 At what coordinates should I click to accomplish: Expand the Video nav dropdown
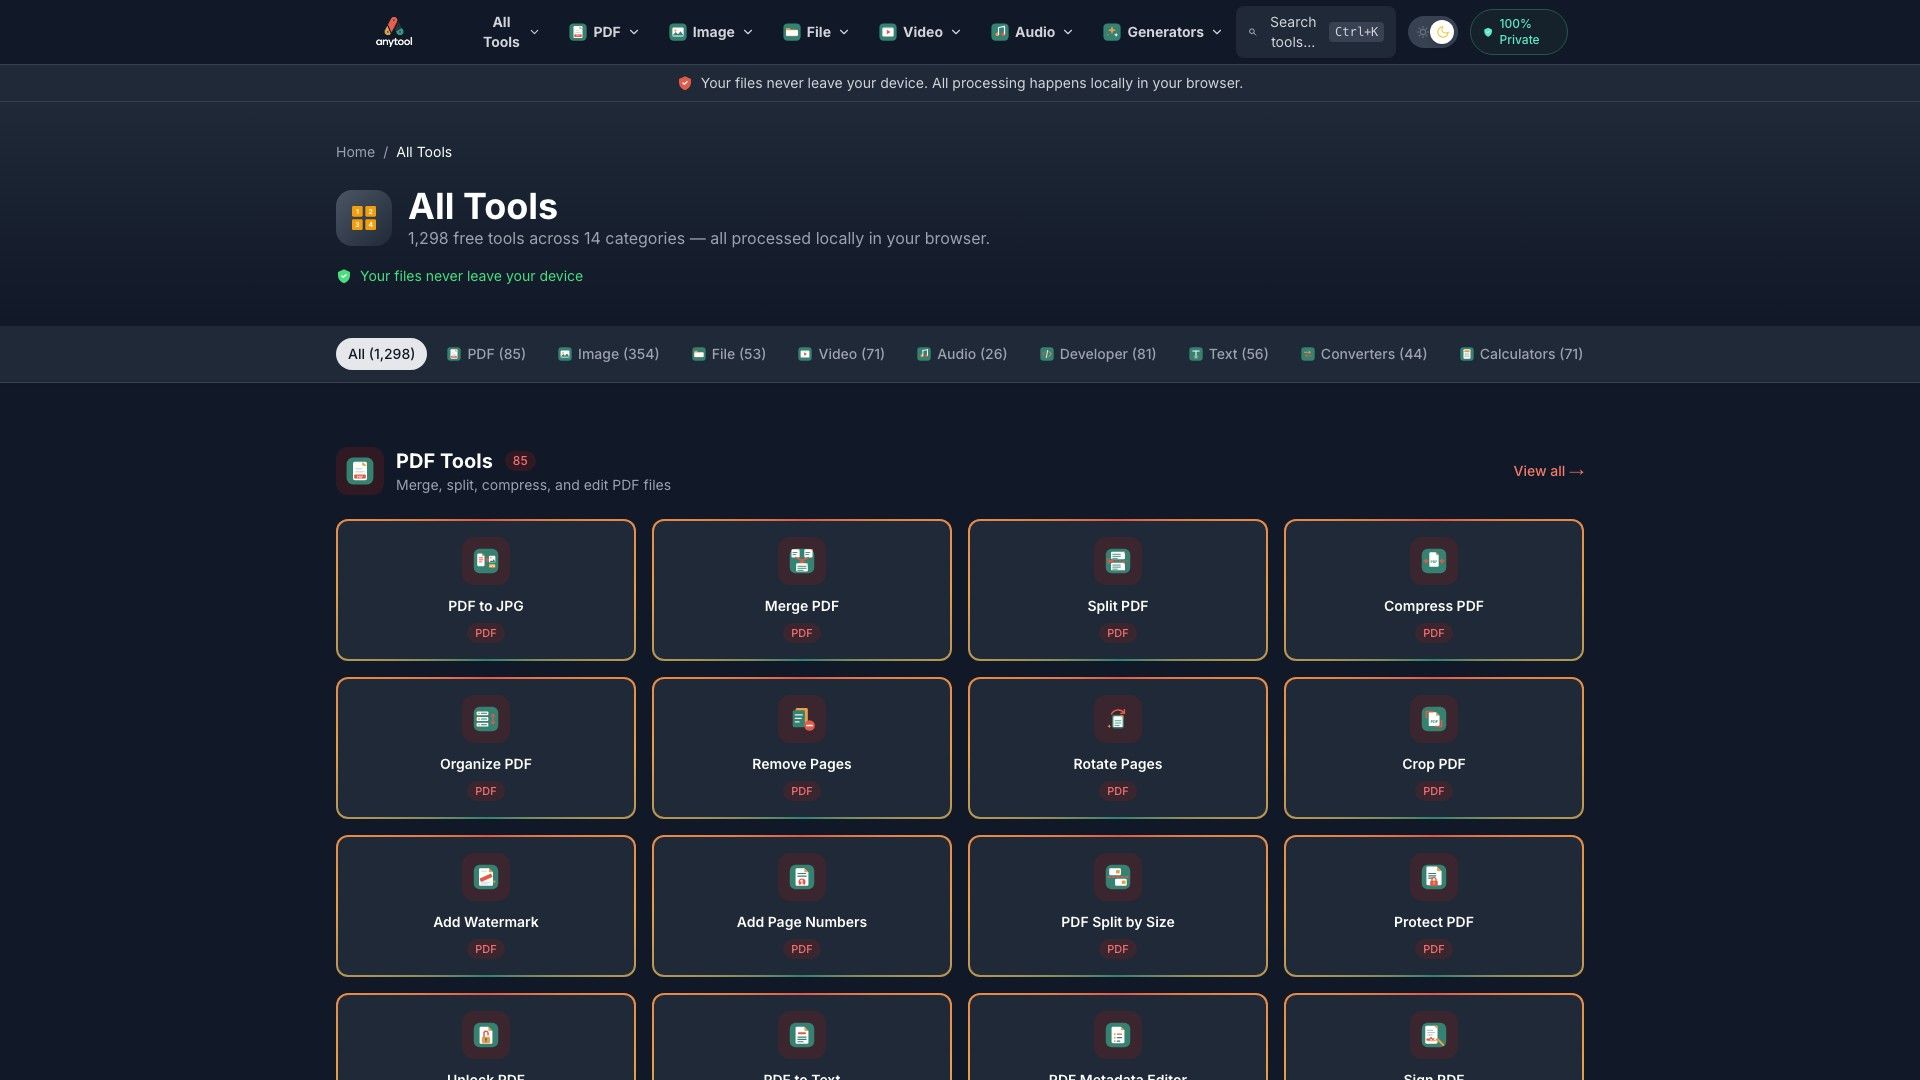920,32
